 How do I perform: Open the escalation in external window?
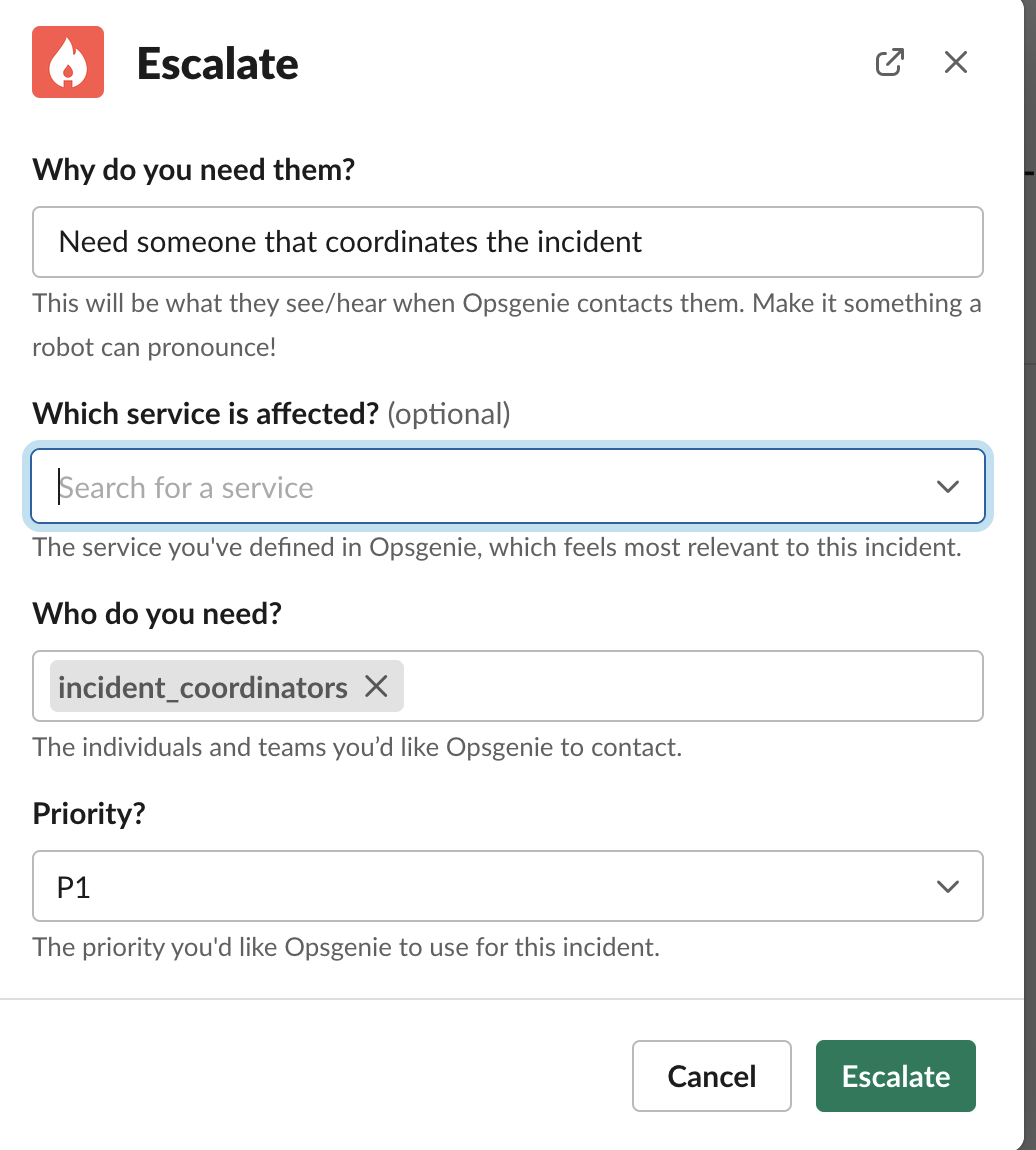[x=889, y=62]
